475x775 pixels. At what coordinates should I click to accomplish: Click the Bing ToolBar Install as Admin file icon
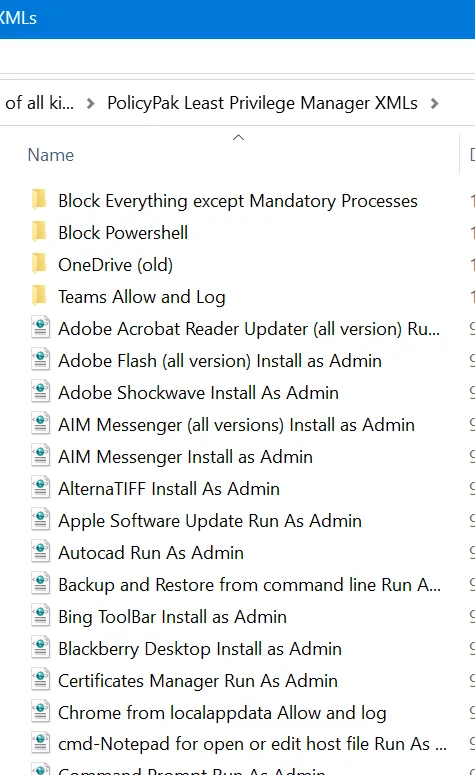click(x=41, y=617)
